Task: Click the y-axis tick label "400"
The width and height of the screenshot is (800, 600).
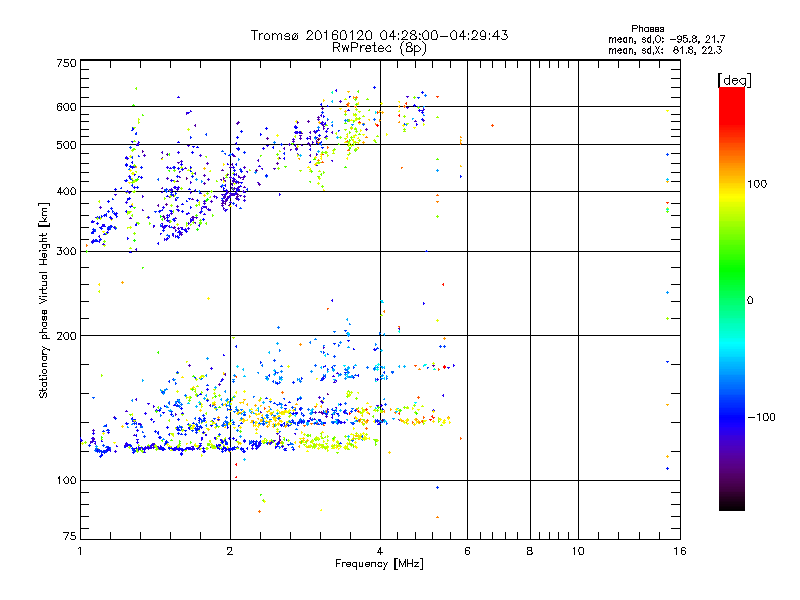Action: click(66, 191)
